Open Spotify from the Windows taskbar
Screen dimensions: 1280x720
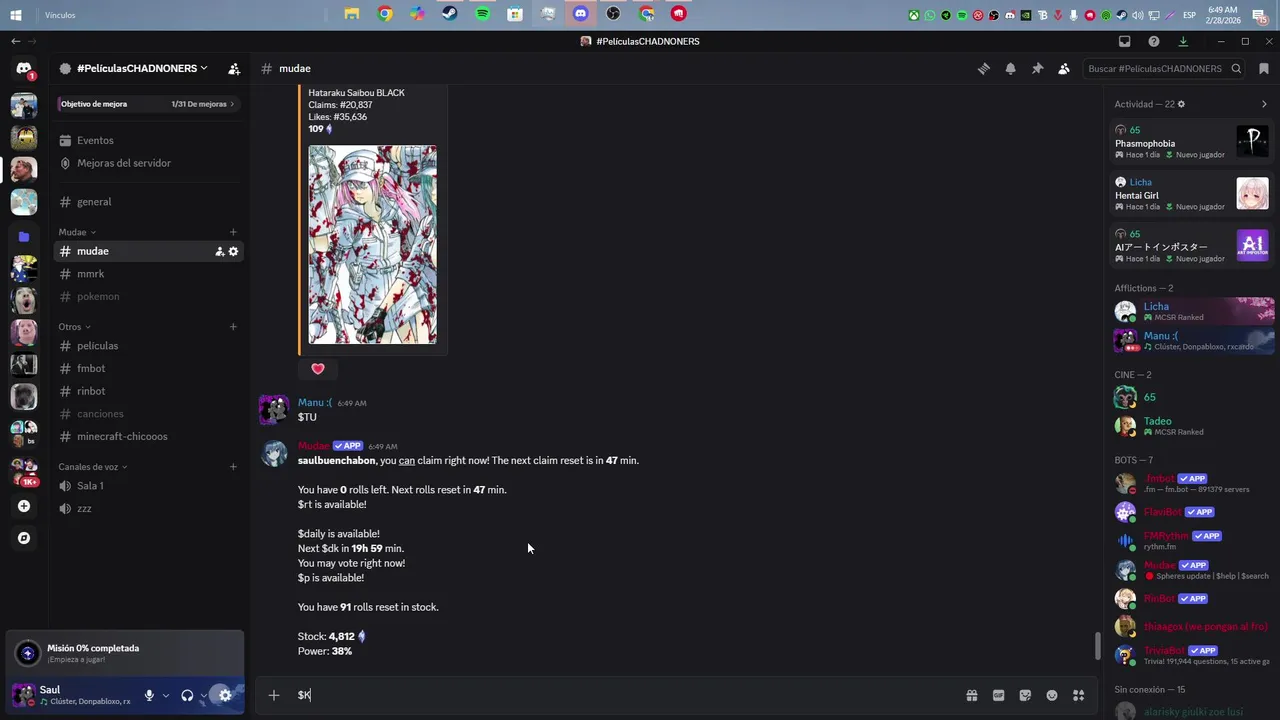(x=482, y=14)
